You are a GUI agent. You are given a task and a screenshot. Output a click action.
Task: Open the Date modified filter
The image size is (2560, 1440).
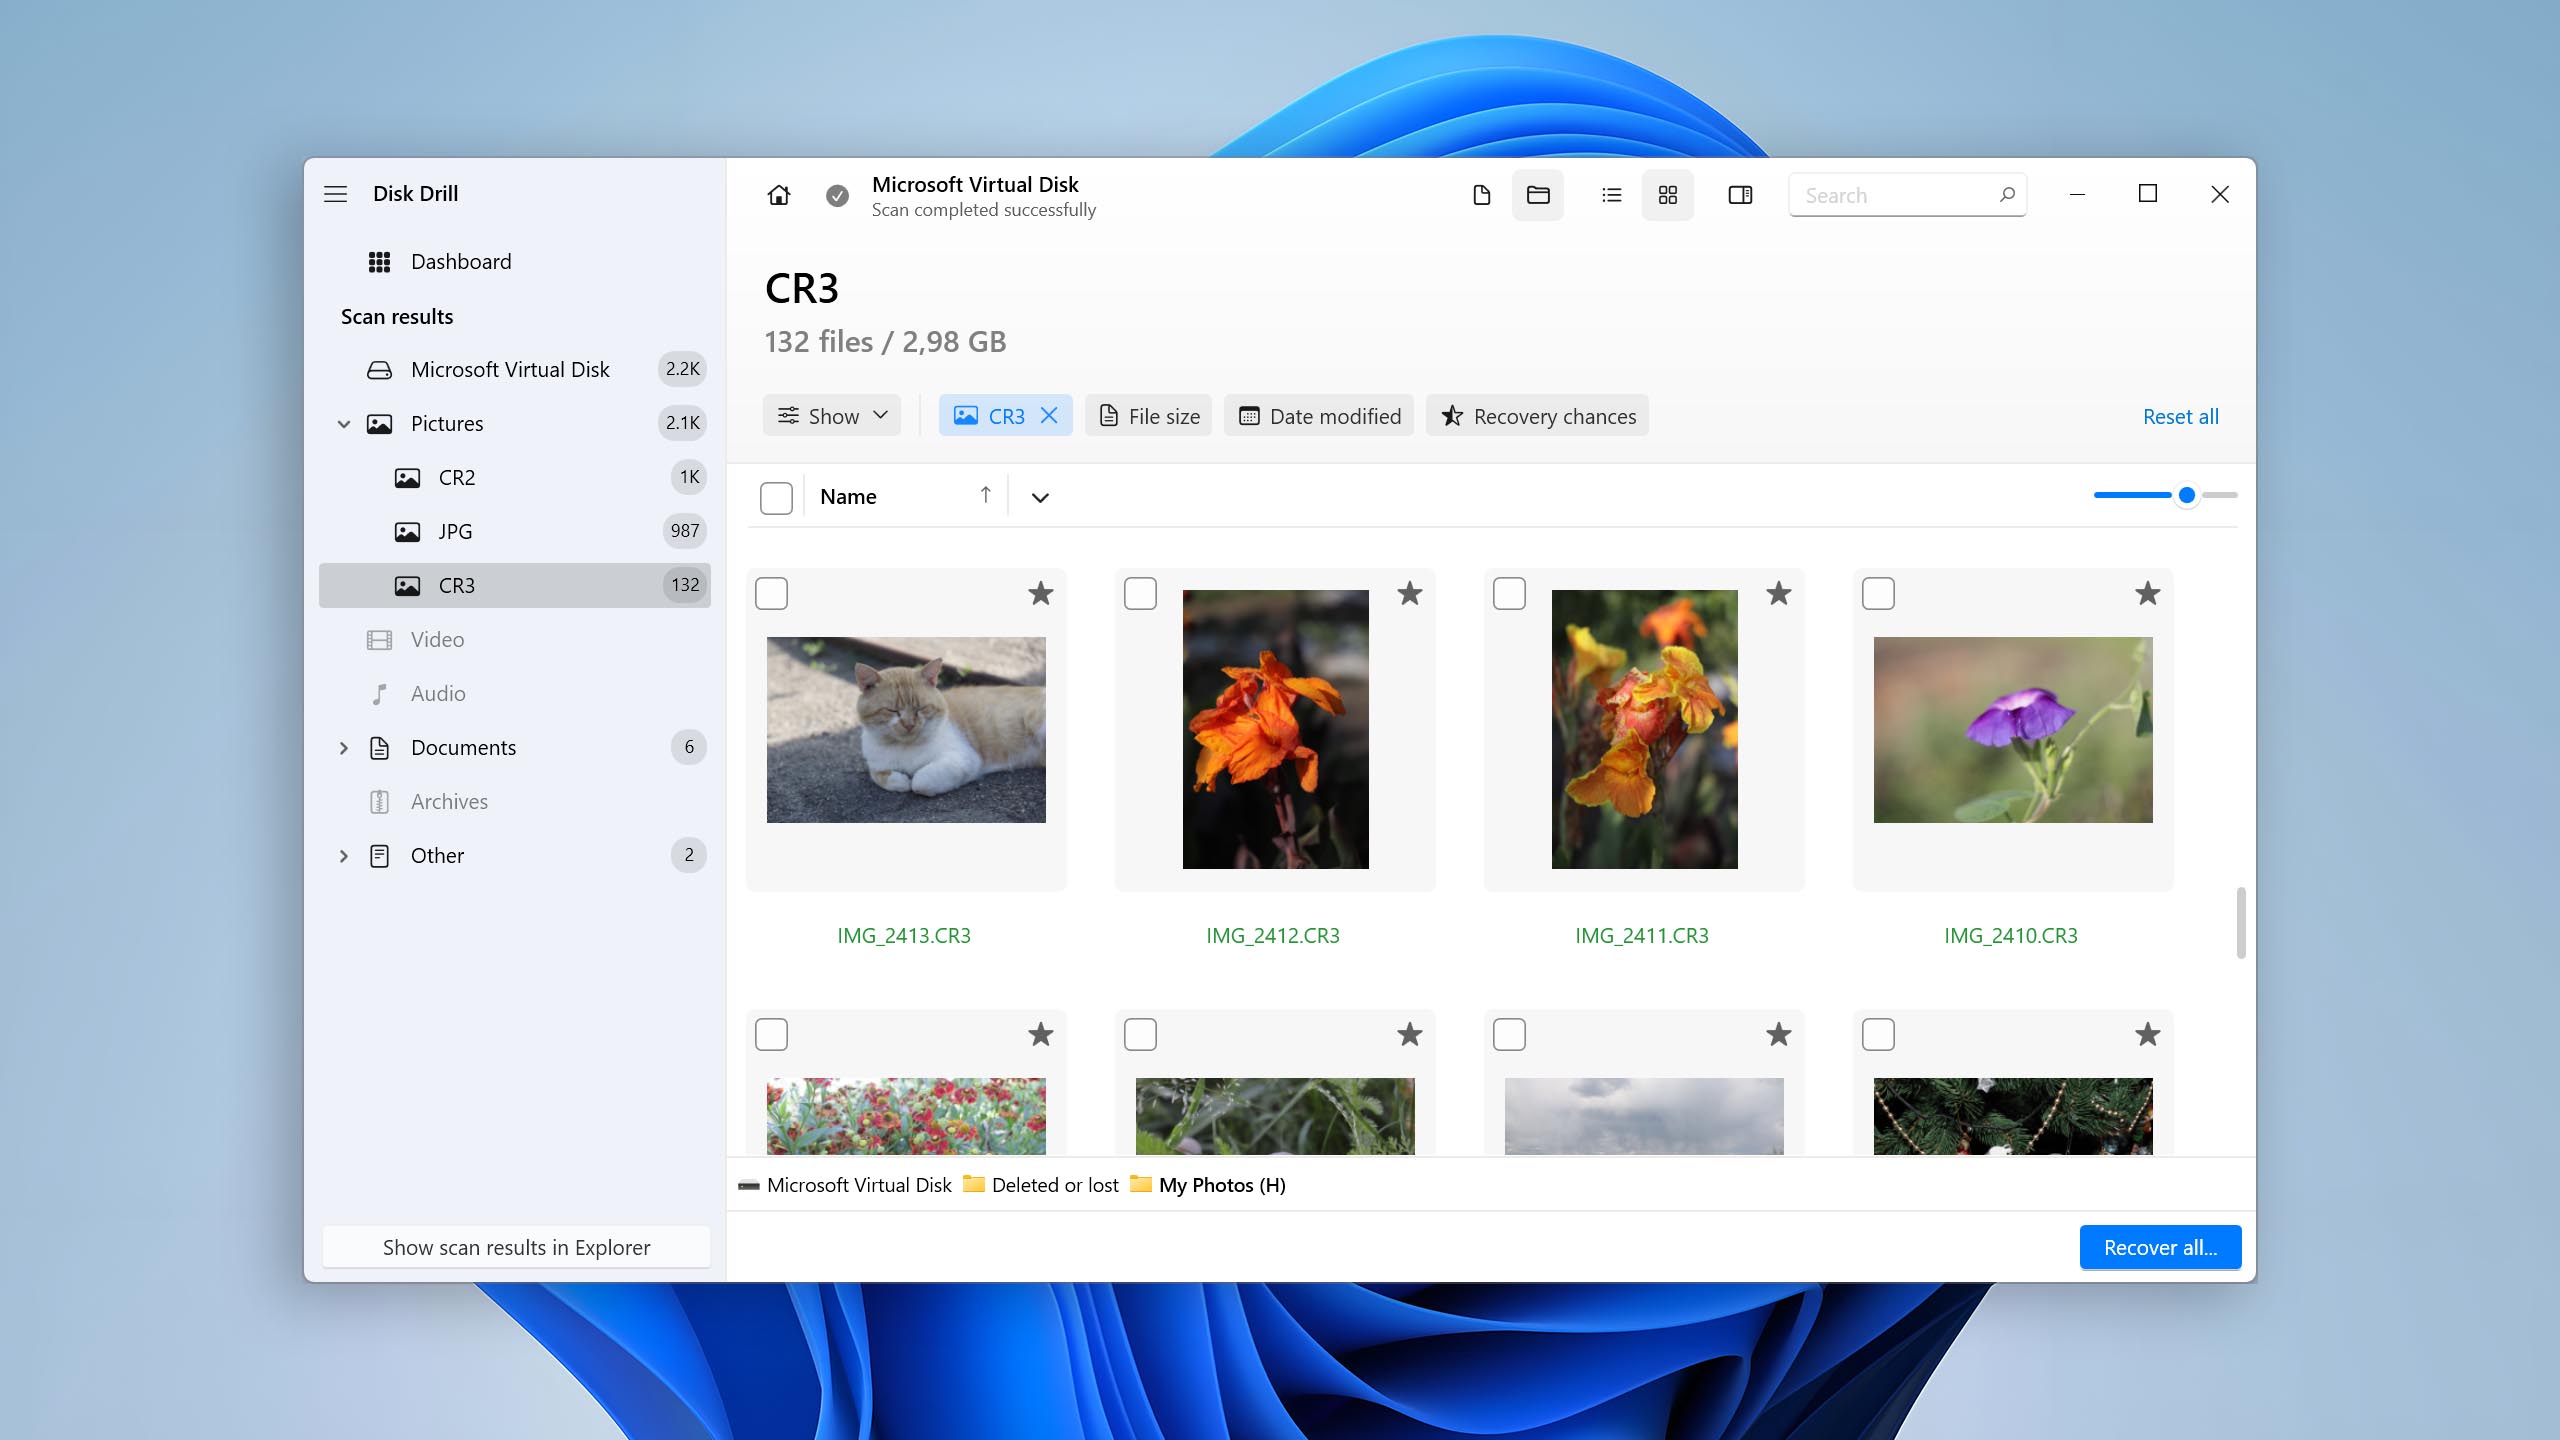[1319, 416]
